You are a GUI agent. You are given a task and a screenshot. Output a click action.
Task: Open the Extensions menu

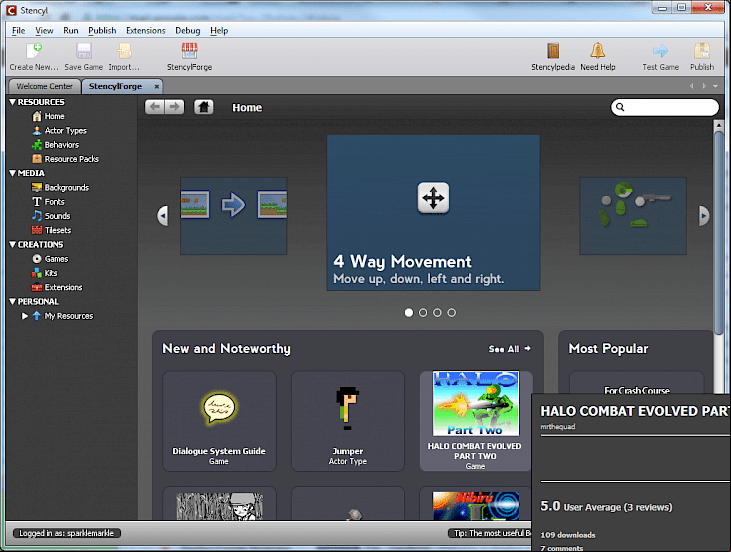click(x=145, y=31)
